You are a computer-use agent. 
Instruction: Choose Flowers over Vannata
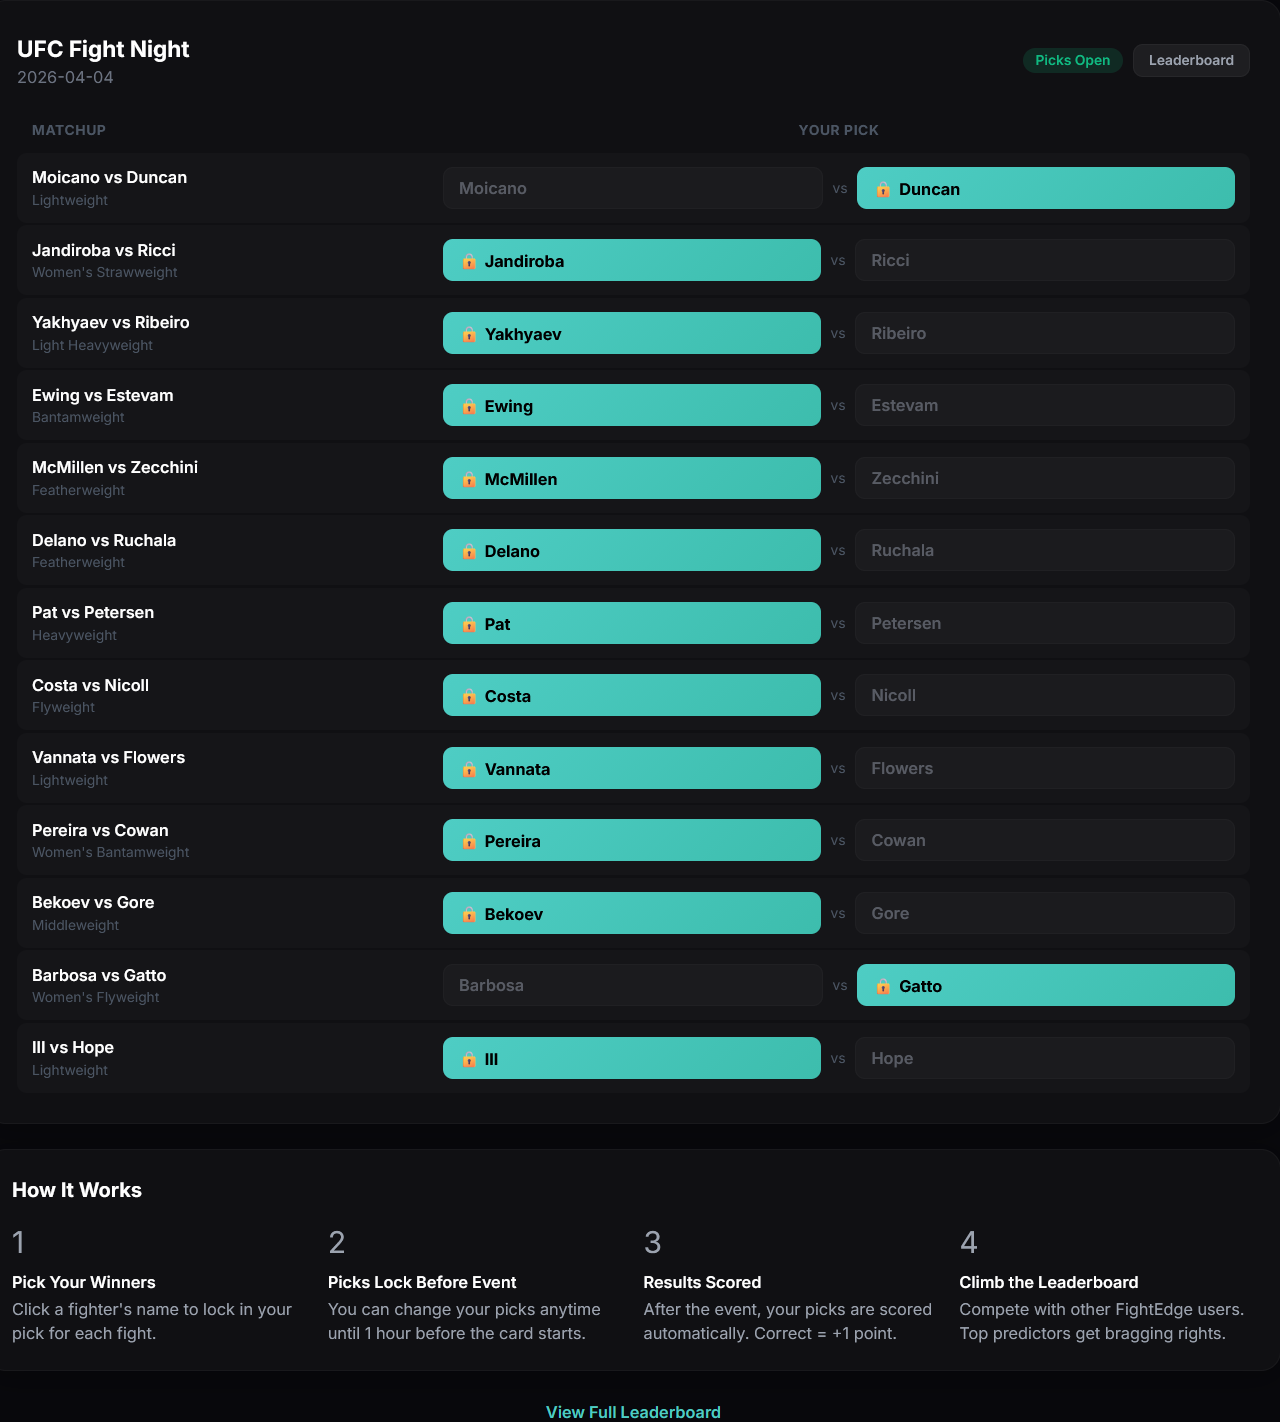[1045, 768]
